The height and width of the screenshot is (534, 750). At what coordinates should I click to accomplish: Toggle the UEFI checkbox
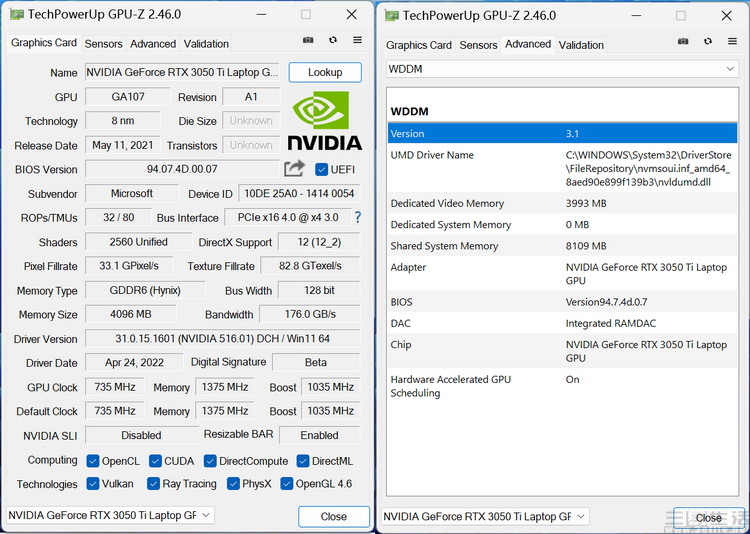point(322,169)
